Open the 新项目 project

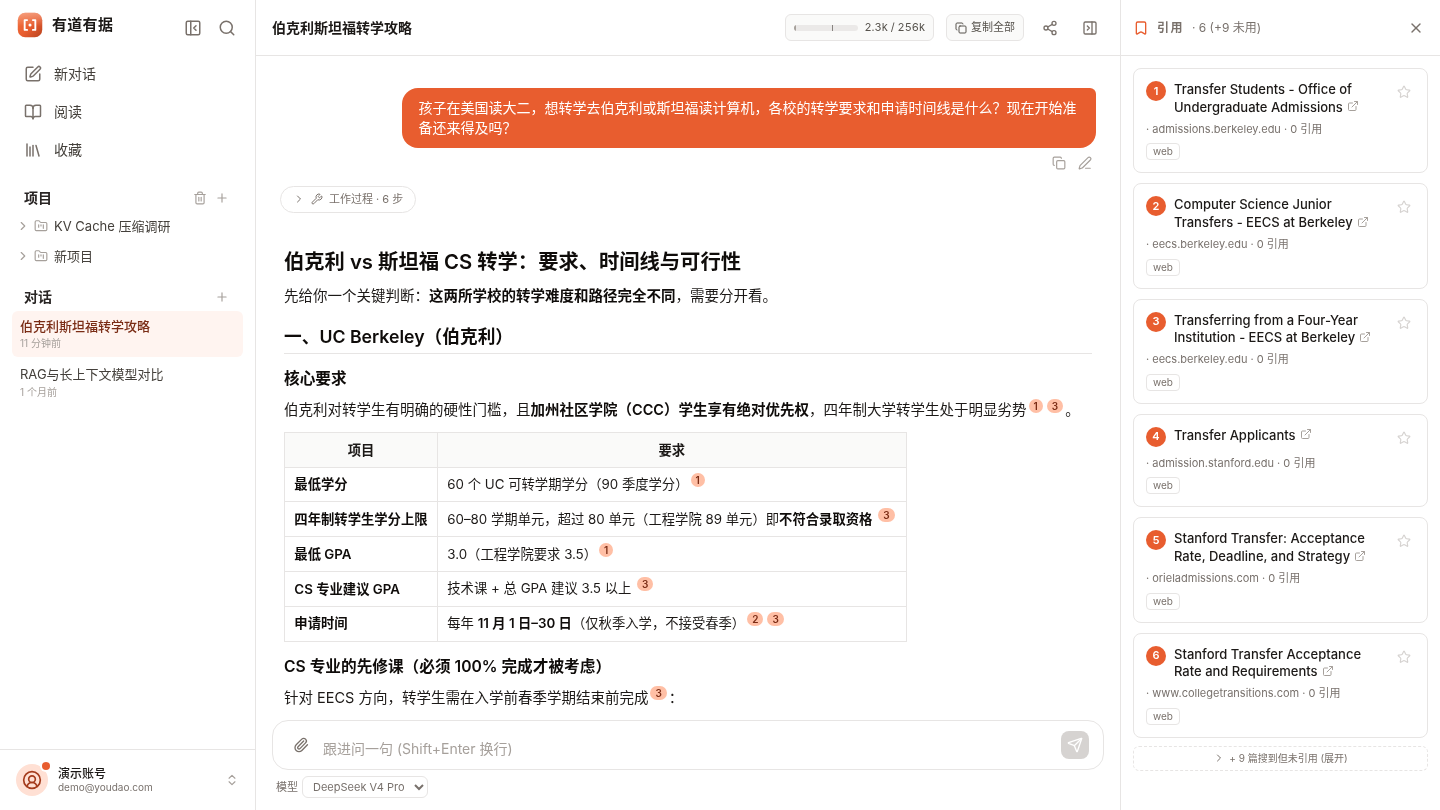coord(73,257)
